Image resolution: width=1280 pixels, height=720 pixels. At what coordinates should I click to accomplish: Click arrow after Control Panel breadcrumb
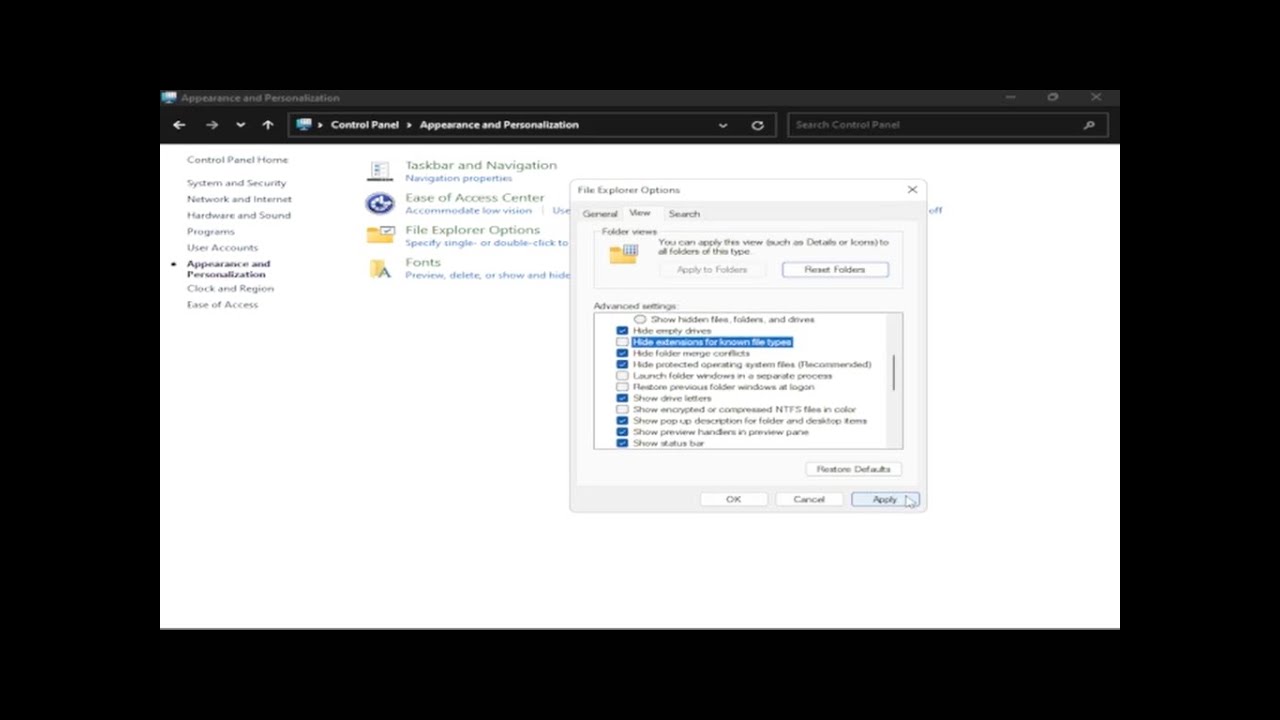click(x=409, y=125)
